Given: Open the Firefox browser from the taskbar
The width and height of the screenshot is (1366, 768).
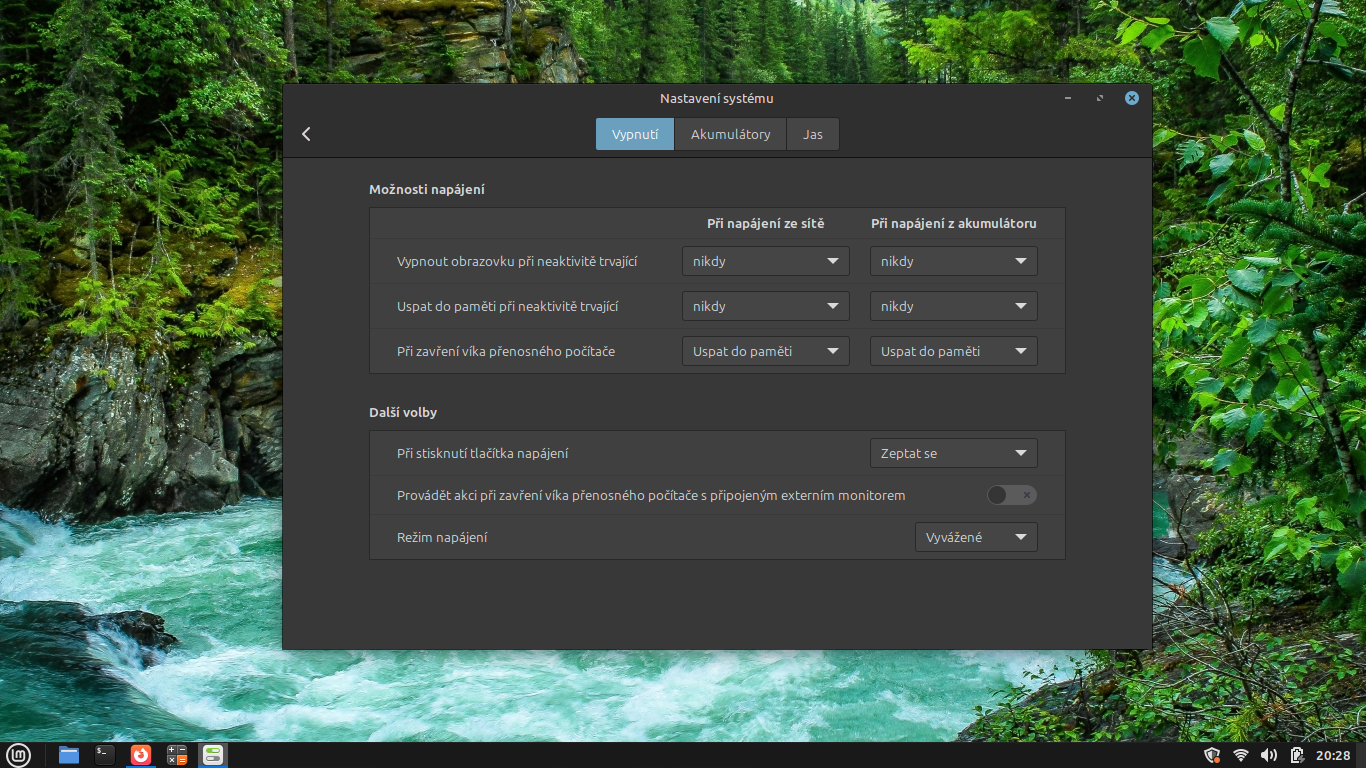Looking at the screenshot, I should pyautogui.click(x=141, y=755).
